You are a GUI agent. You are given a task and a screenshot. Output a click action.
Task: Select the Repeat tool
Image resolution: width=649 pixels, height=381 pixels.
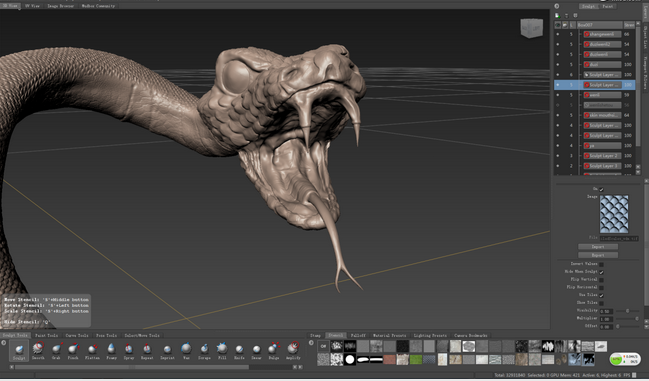tap(147, 350)
